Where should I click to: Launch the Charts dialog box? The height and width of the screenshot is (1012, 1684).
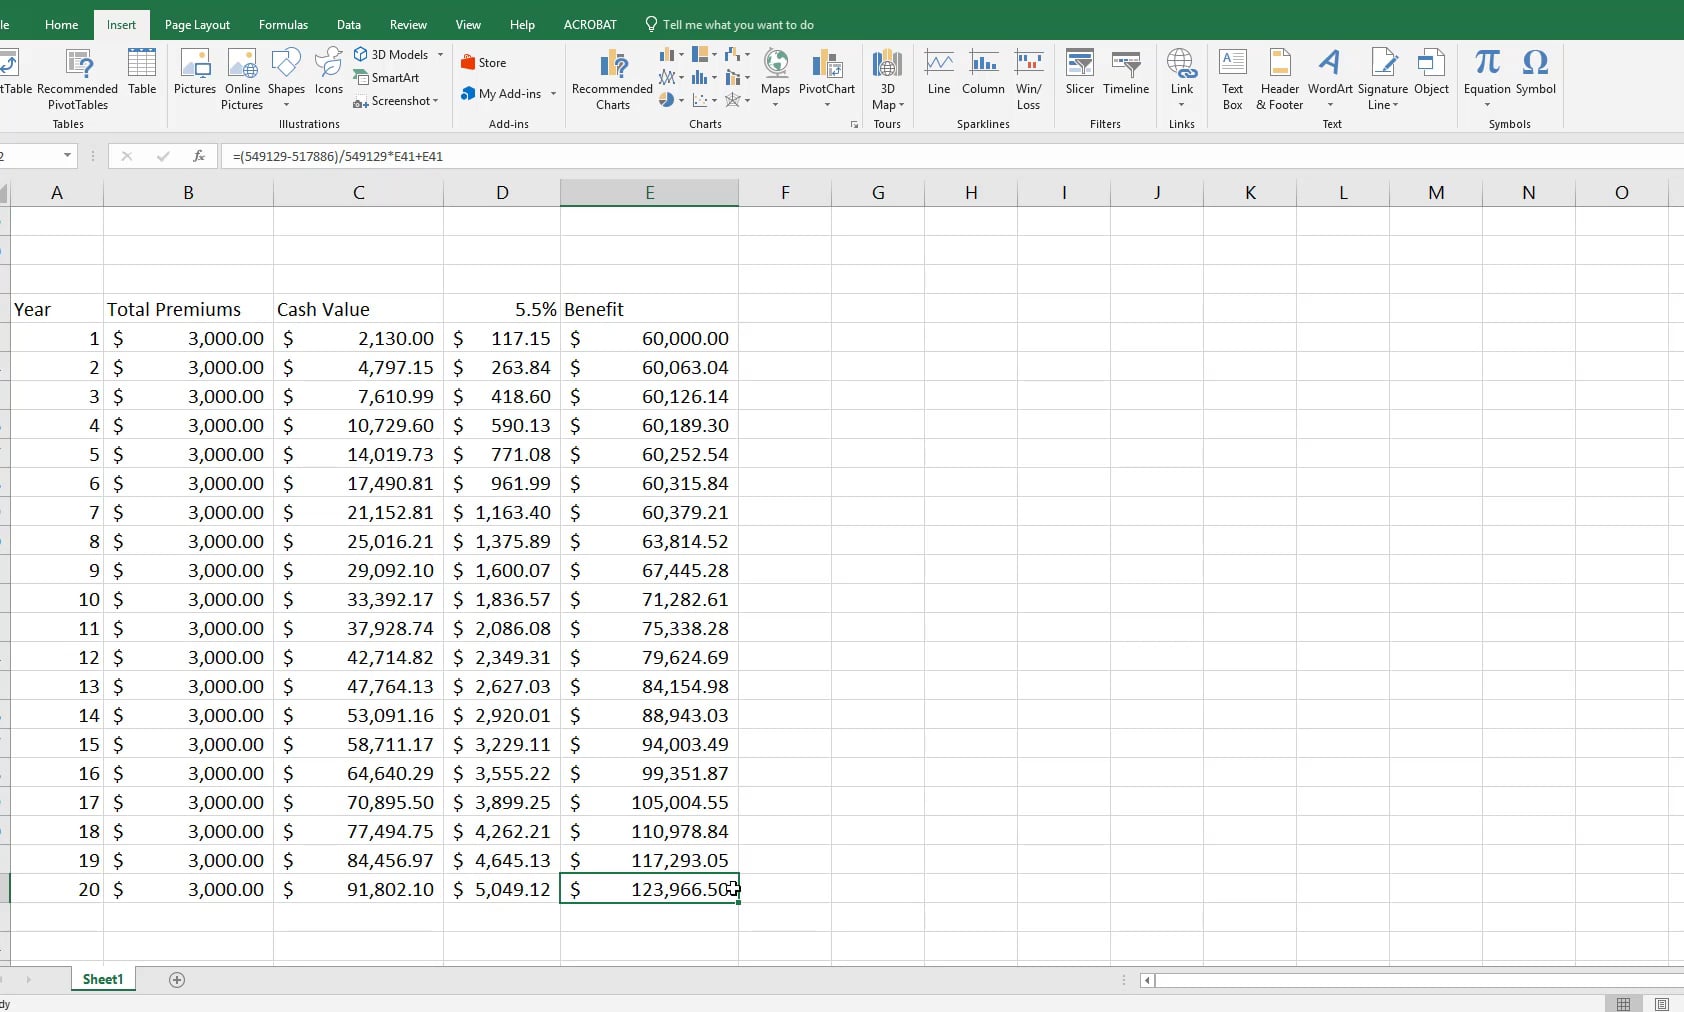click(854, 125)
